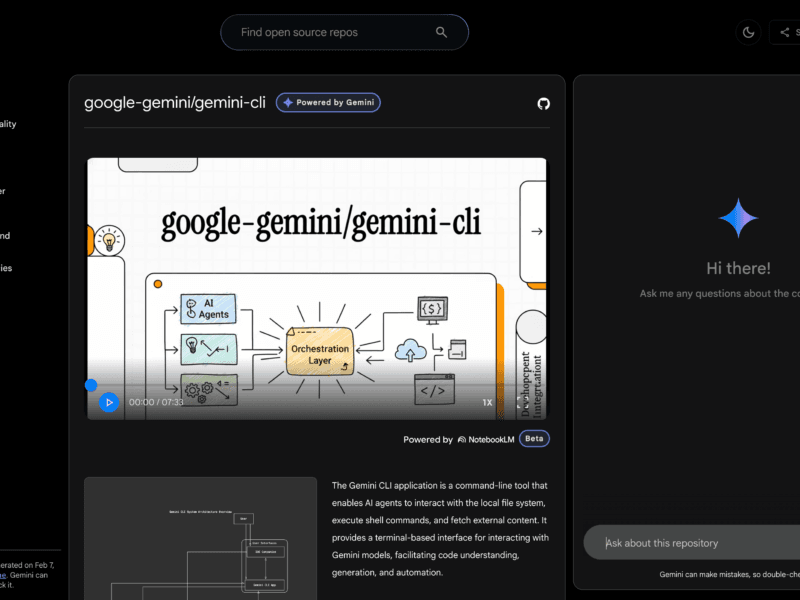Select the sidebar entry ending in 'ality'

7,124
